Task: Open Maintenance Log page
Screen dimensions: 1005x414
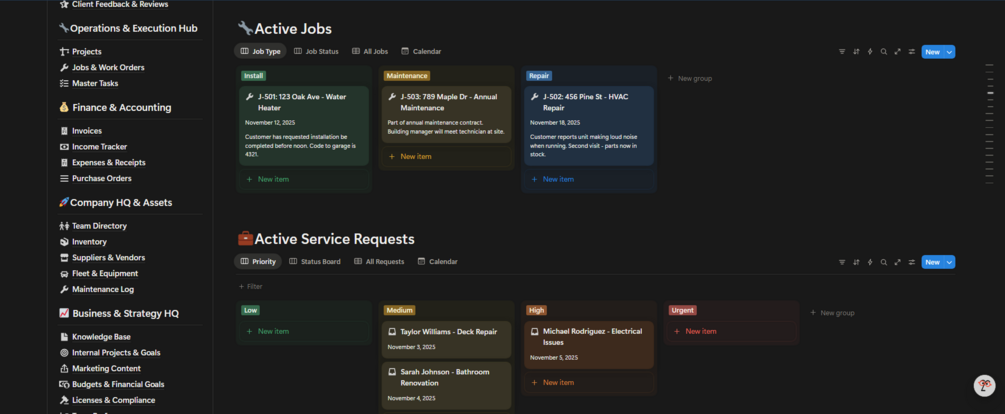Action: (x=103, y=290)
